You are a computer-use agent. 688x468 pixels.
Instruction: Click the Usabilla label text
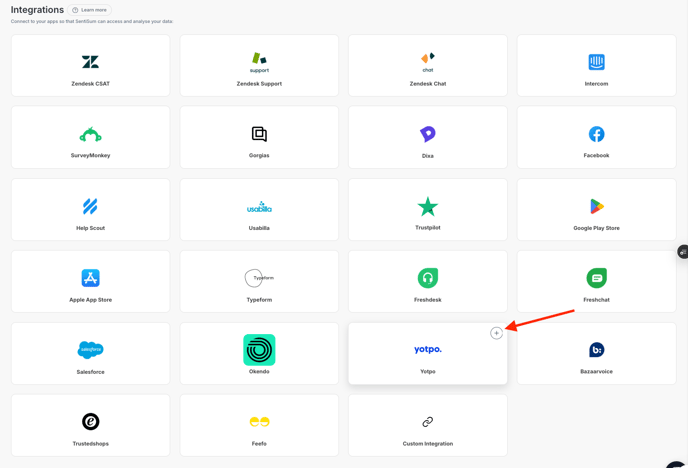[x=259, y=228]
